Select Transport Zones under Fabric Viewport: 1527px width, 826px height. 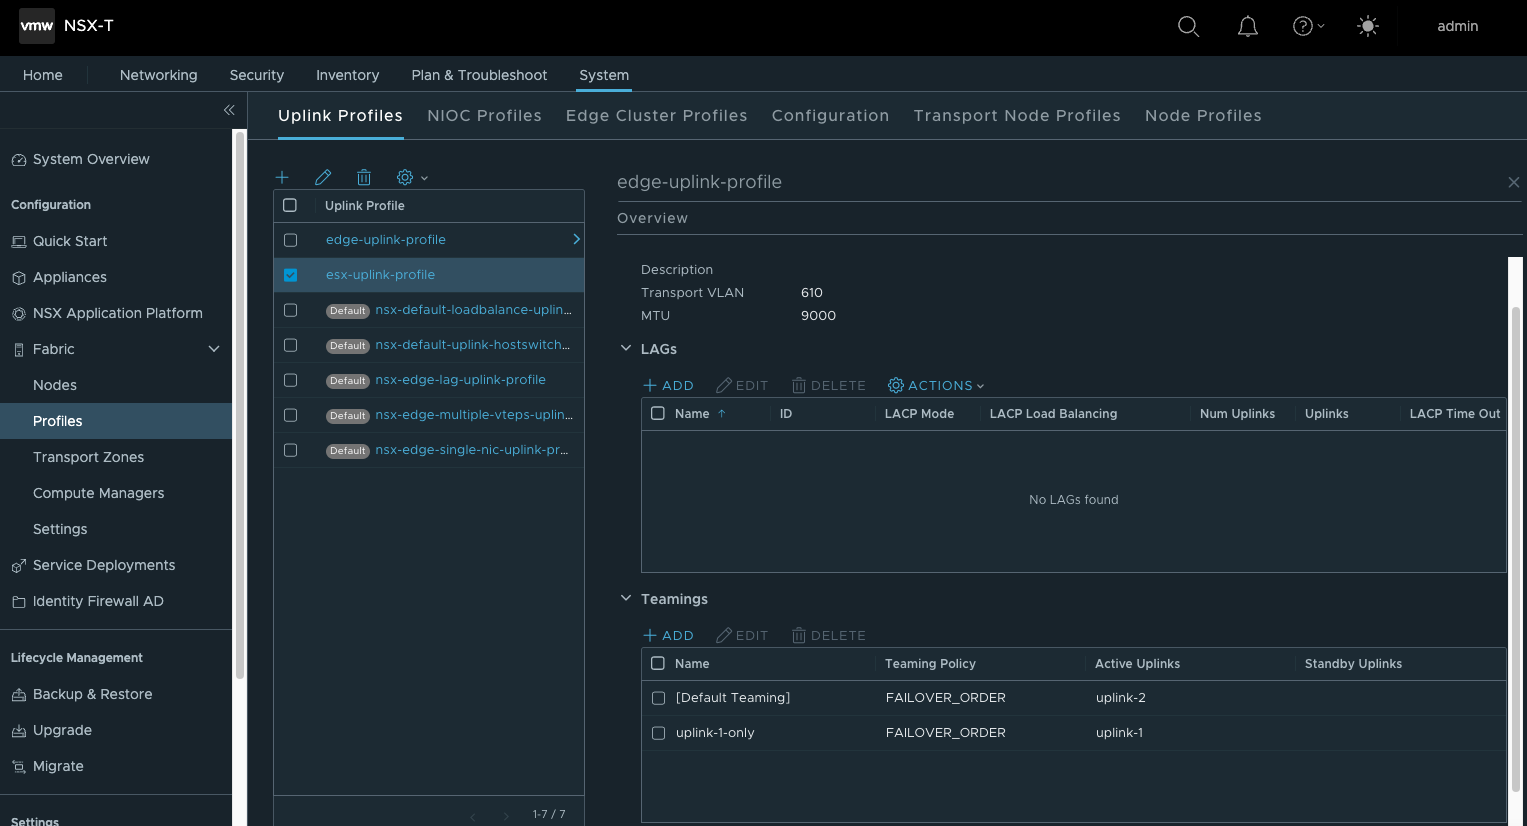click(x=88, y=457)
